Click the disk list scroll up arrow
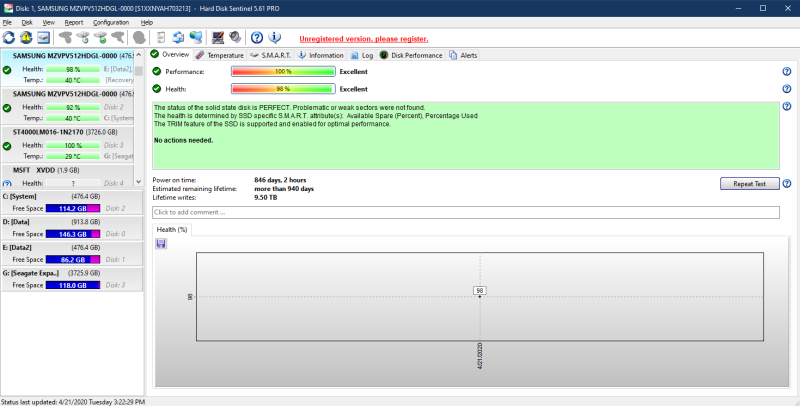Image resolution: width=800 pixels, height=406 pixels. (139, 55)
